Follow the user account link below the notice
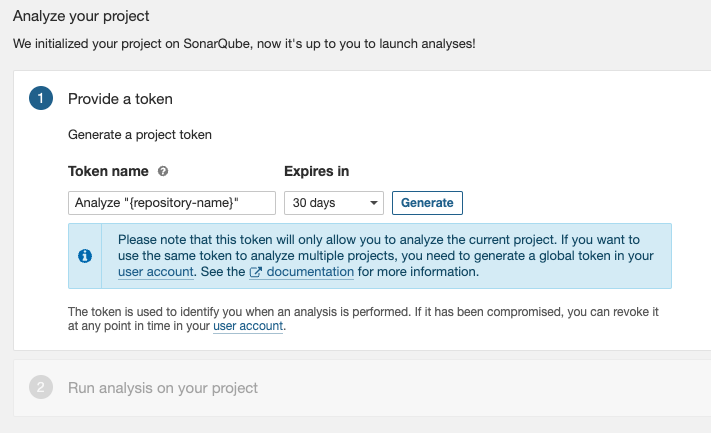The image size is (711, 433). click(x=248, y=326)
